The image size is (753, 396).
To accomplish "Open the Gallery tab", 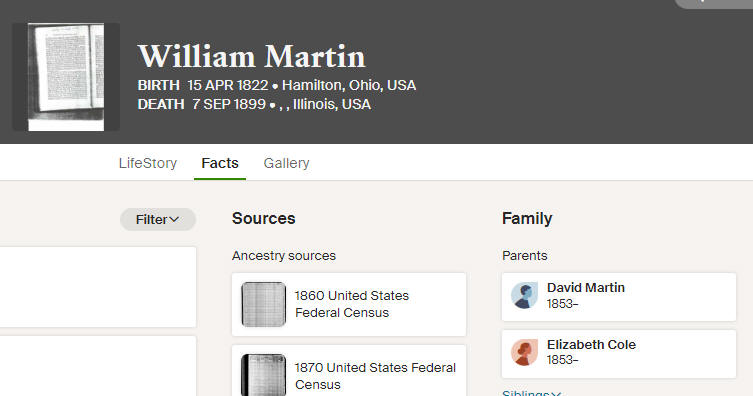I will 286,163.
